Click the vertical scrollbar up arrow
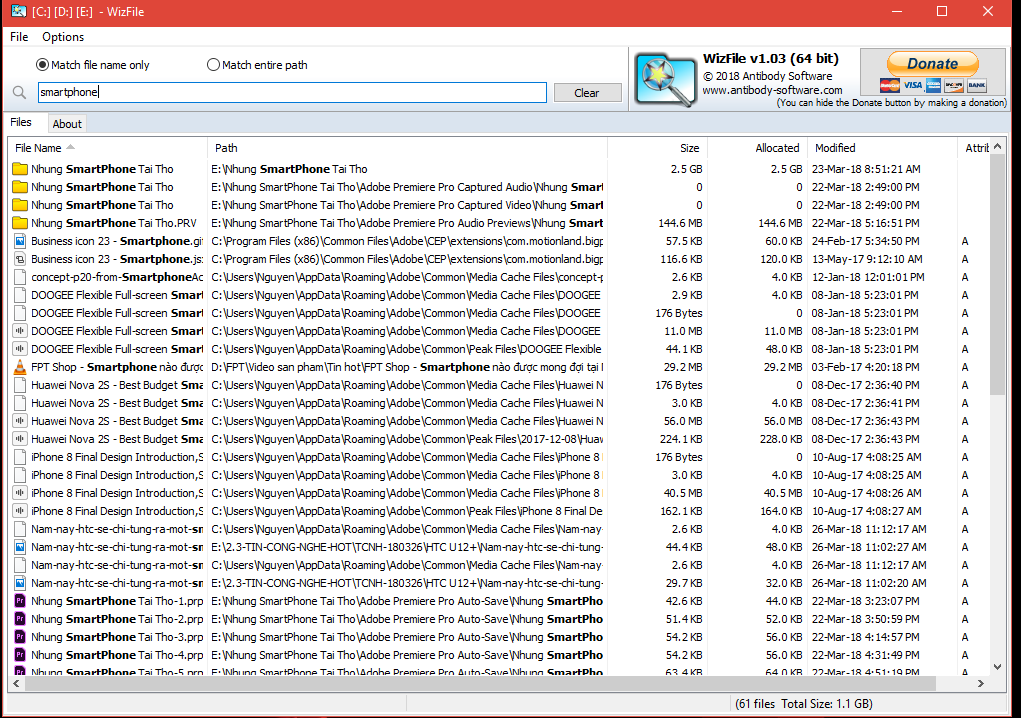The image size is (1021, 718). (x=998, y=147)
